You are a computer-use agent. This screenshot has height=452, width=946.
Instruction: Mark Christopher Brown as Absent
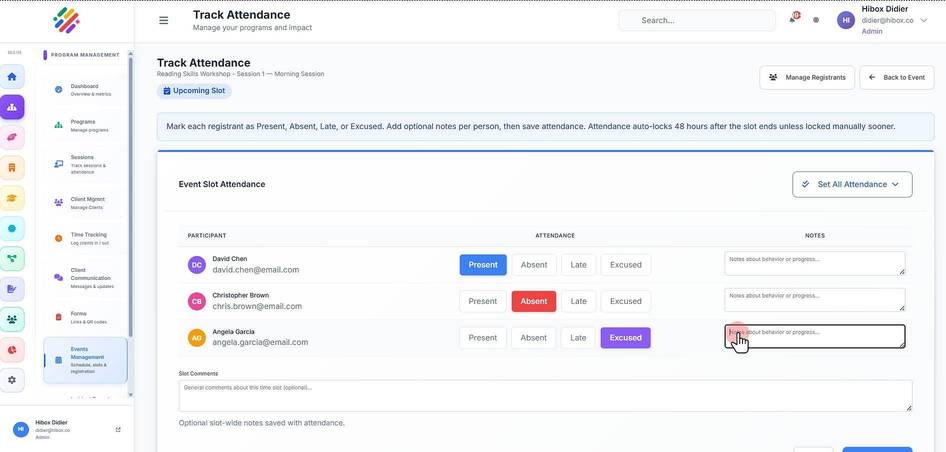pyautogui.click(x=534, y=301)
